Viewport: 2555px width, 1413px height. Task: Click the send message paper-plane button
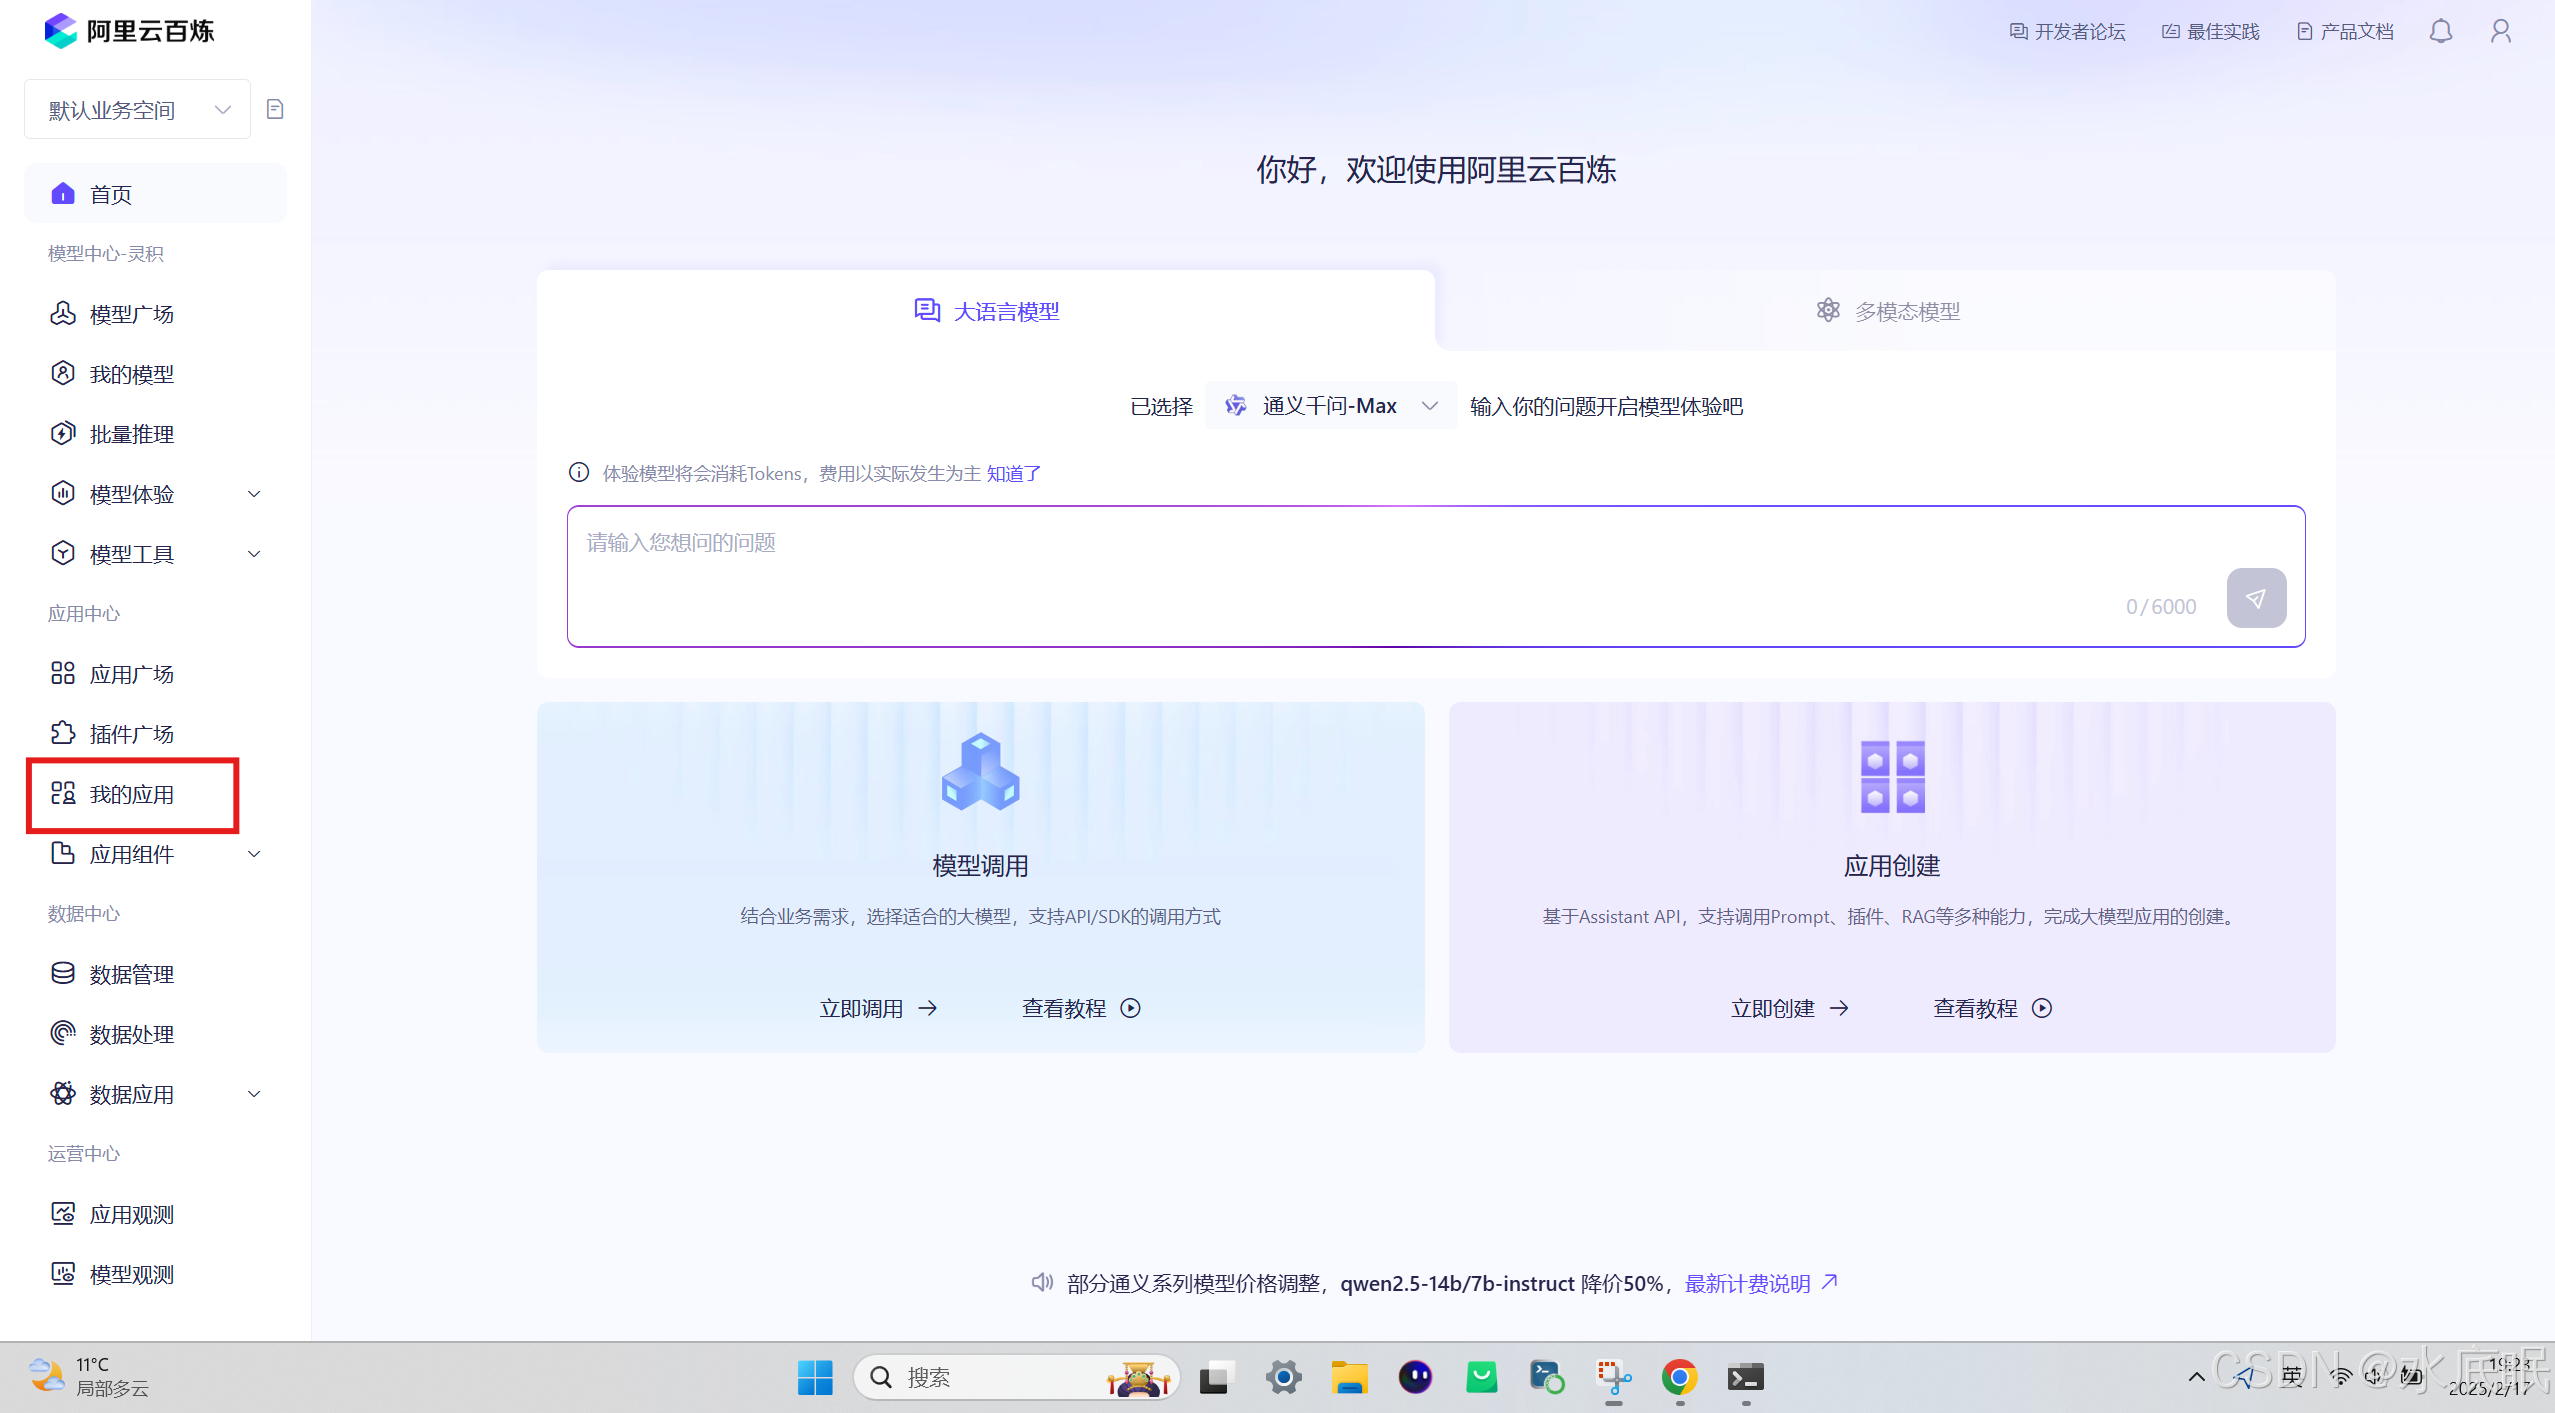coord(2255,598)
